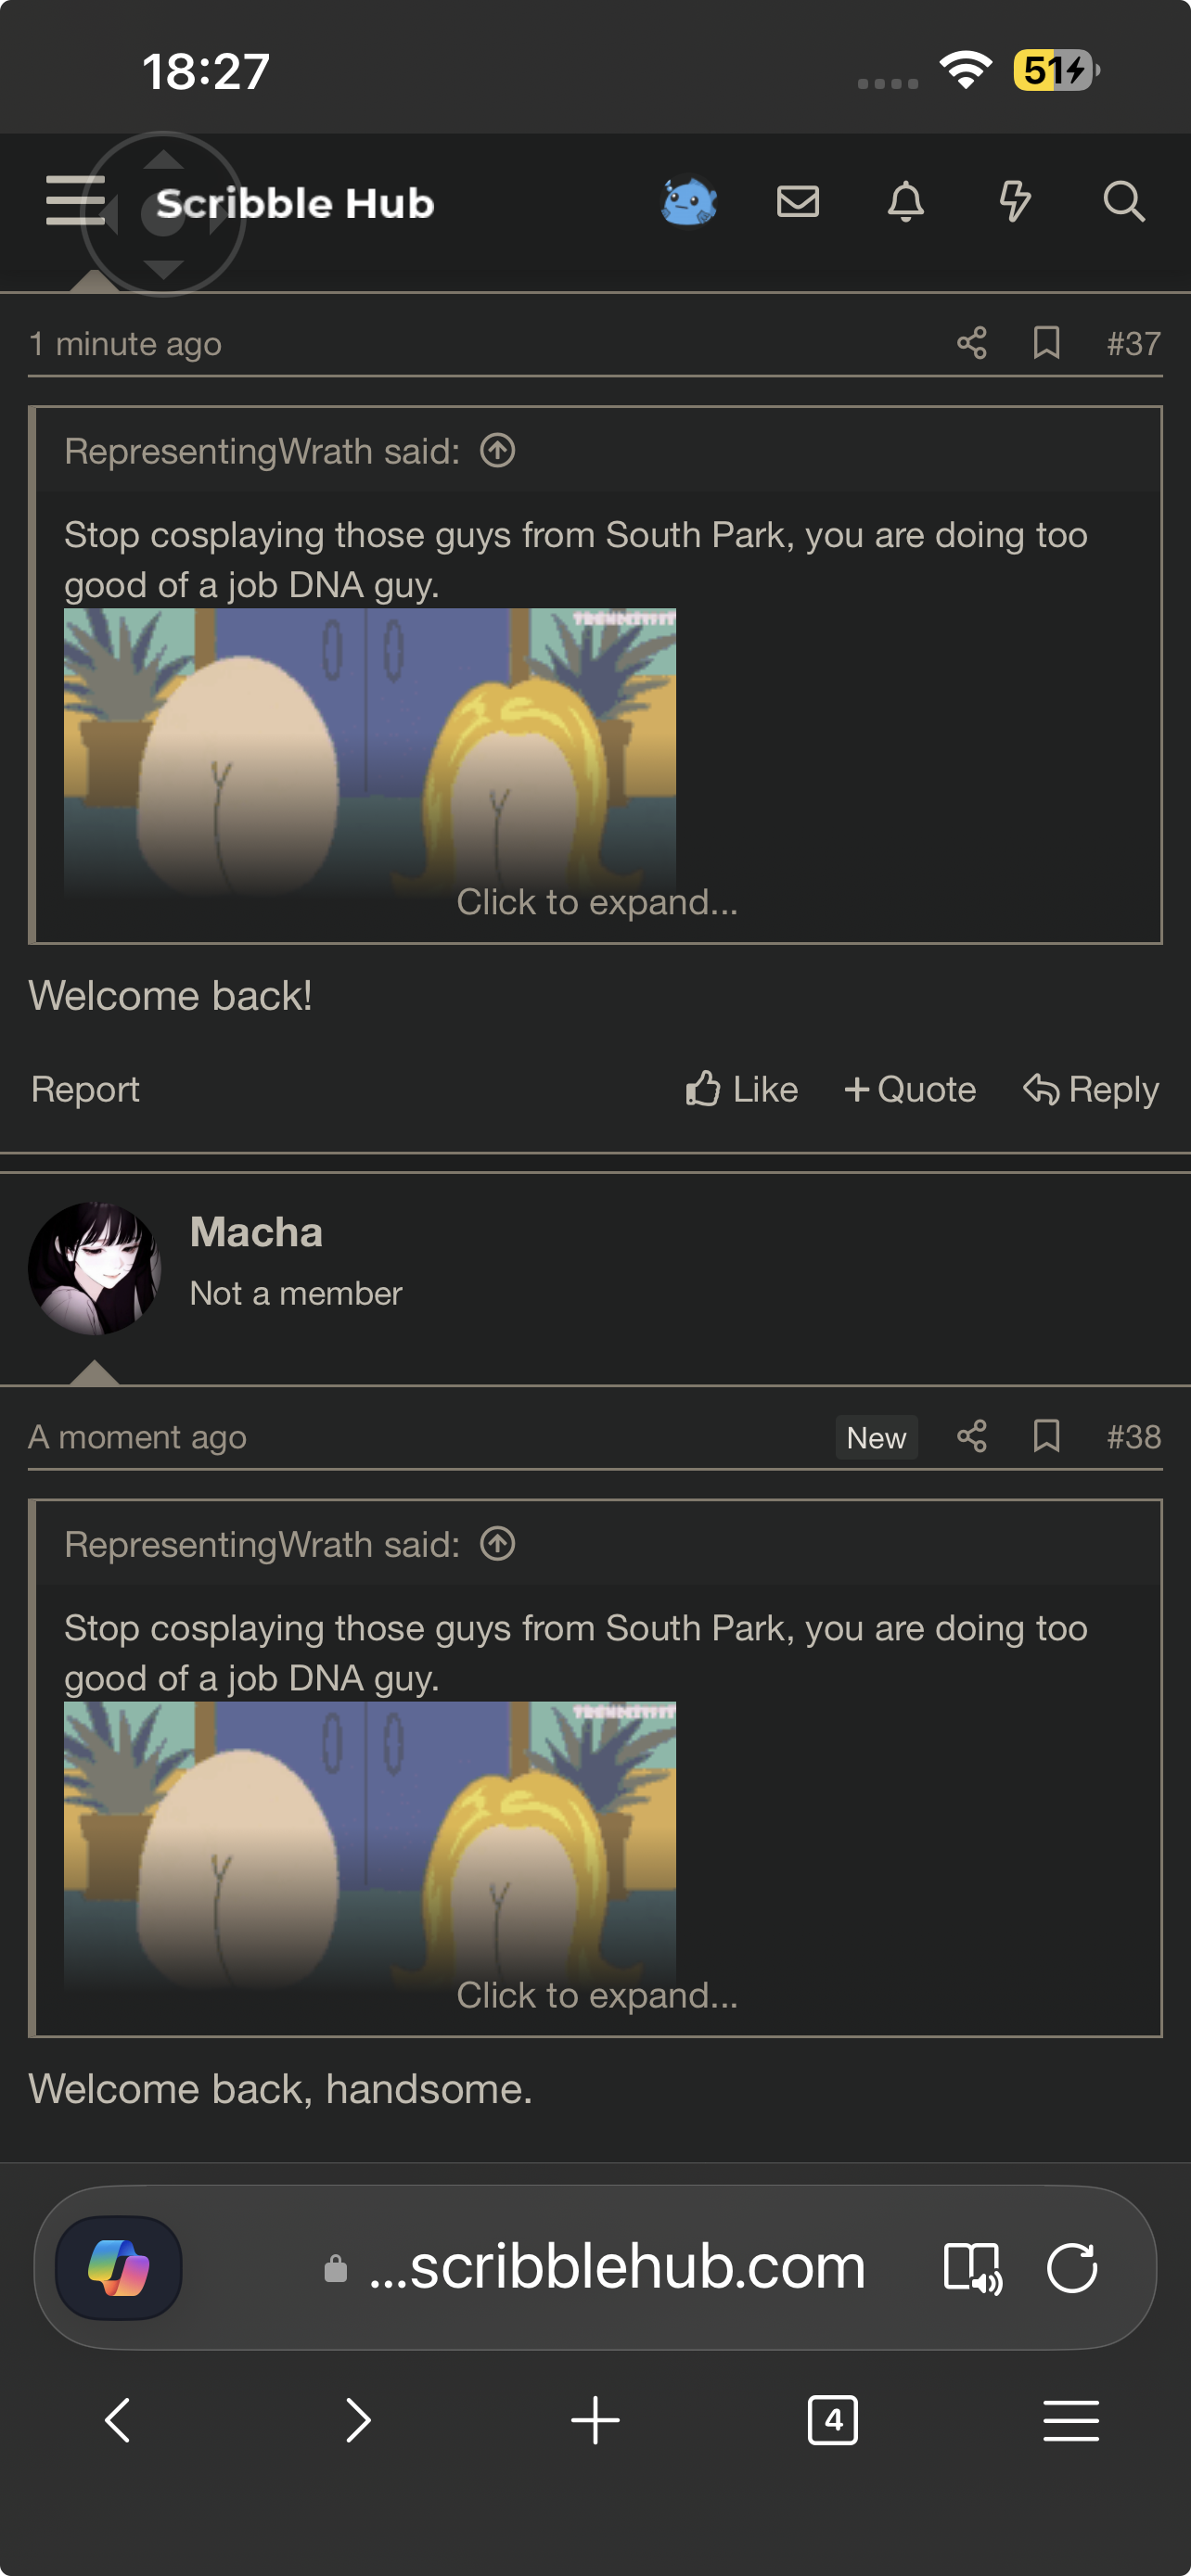Expand the quoted message in post #38
The height and width of the screenshot is (2576, 1191).
[597, 1995]
